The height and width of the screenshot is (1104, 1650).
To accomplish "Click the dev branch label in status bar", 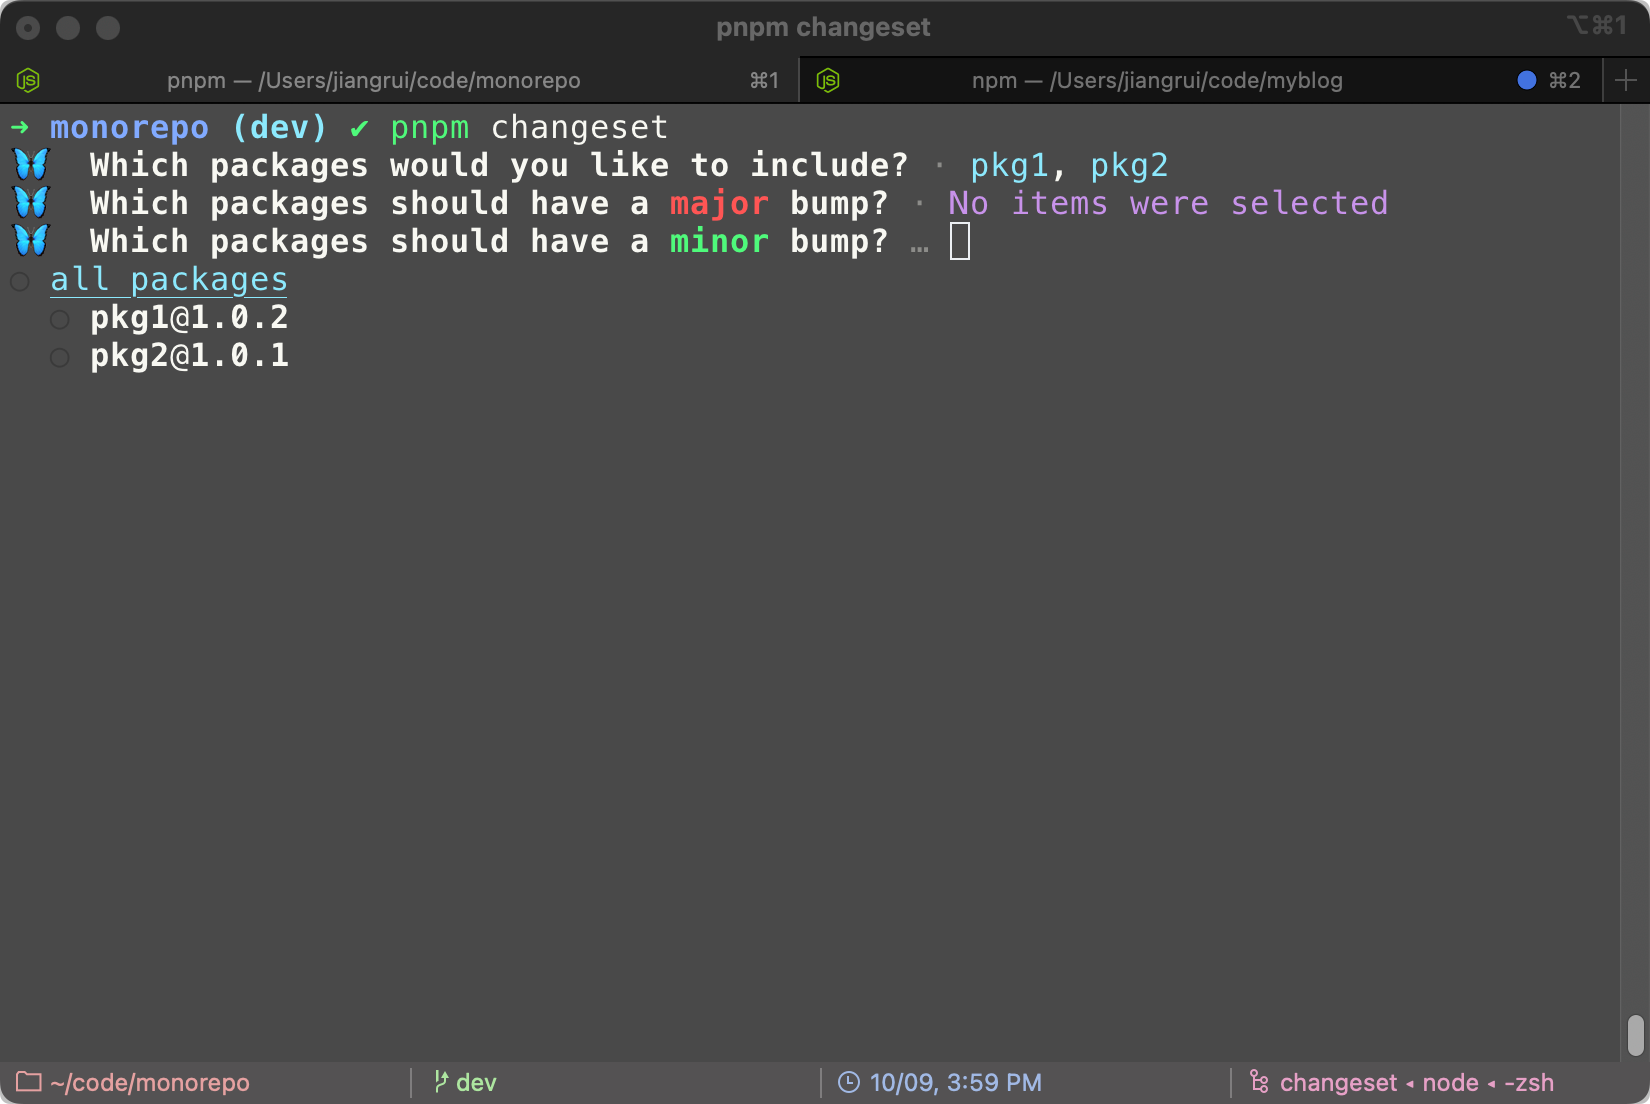I will [476, 1082].
